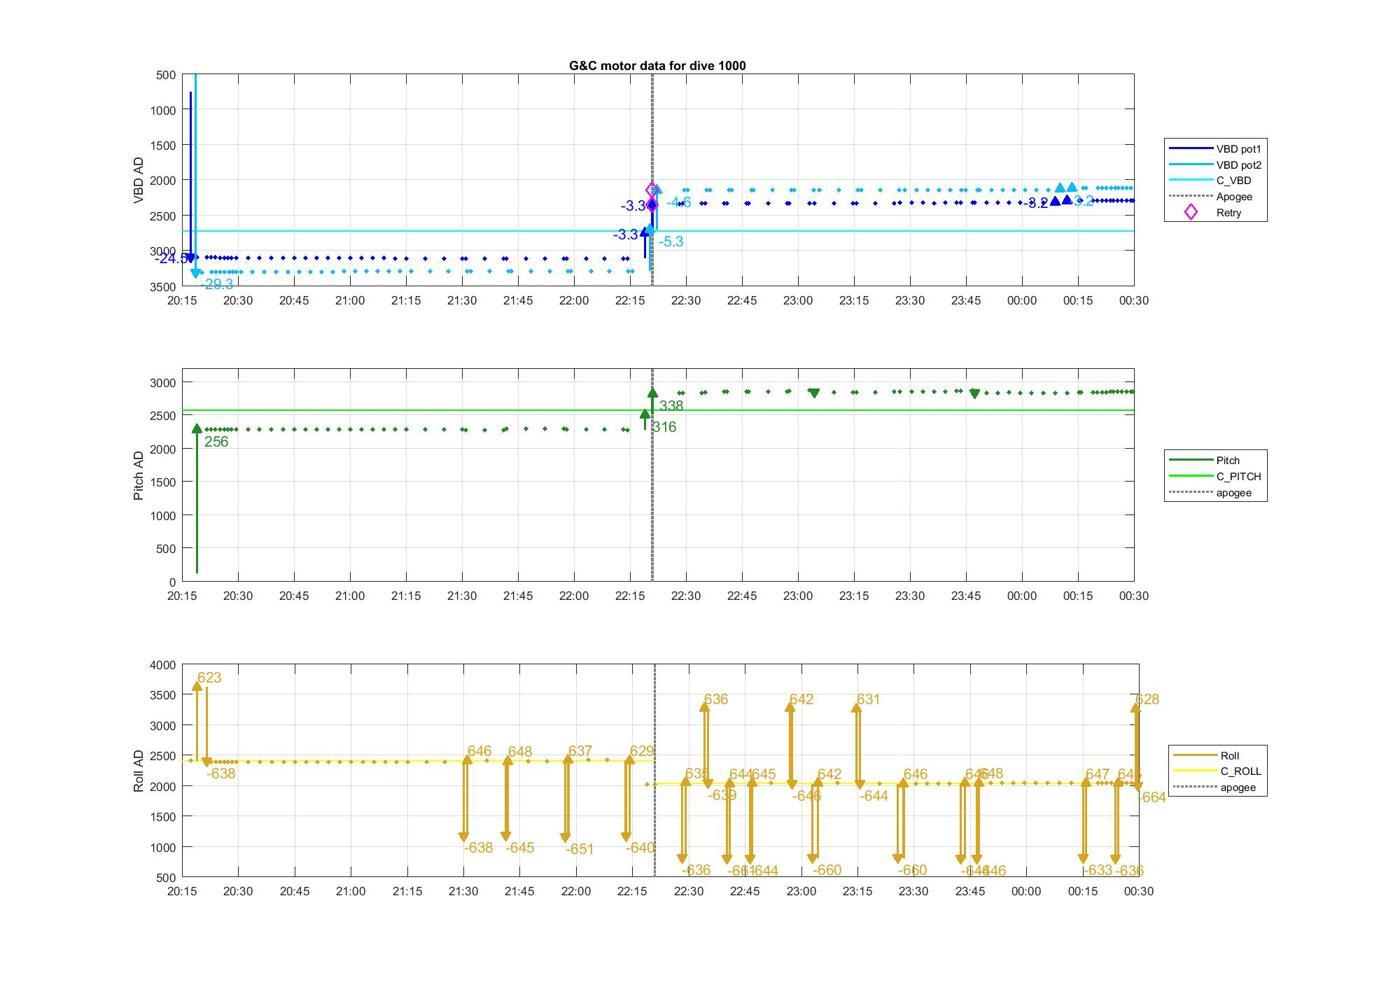1400x986 pixels.
Task: Click the '500' y-tick label on the VBD plot
Action: [165, 76]
